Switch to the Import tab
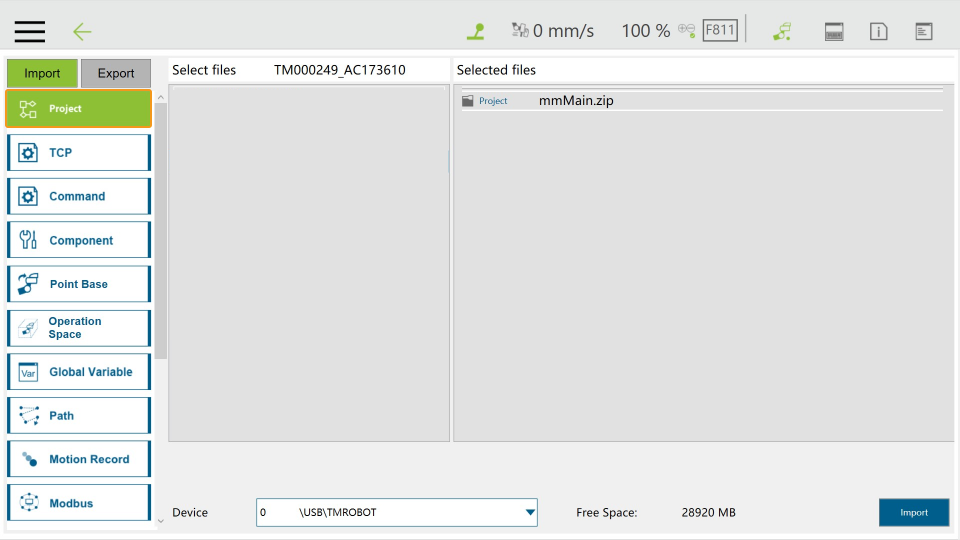Screen dimensions: 960x540 pyautogui.click(x=42, y=73)
